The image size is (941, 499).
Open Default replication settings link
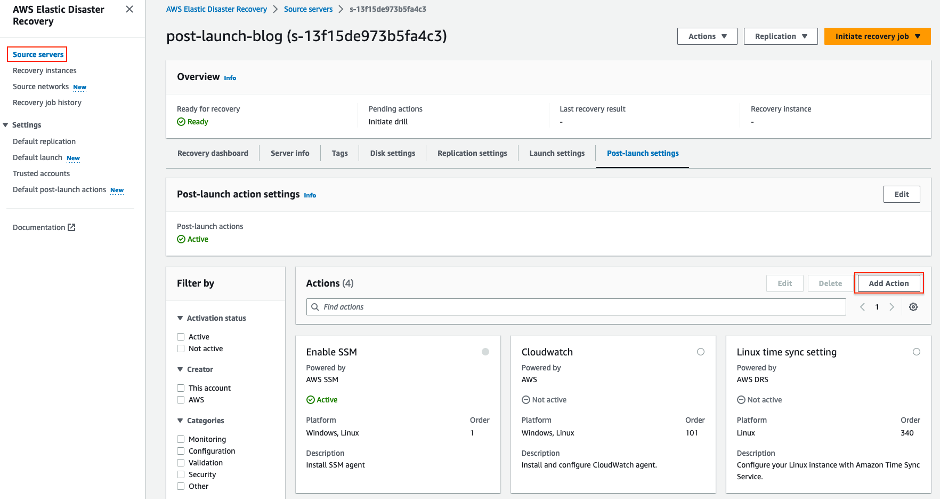44,142
